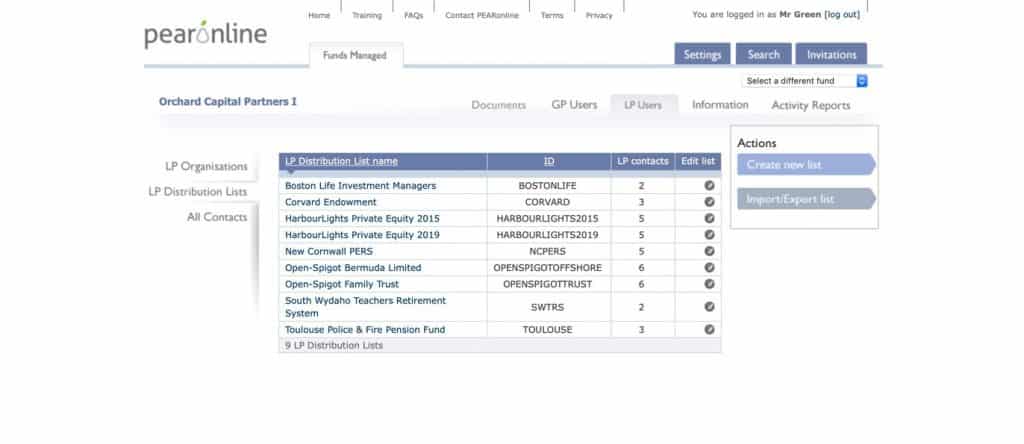Edit the Toulouse Police & Fire list icon
The width and height of the screenshot is (1024, 444).
(x=709, y=329)
